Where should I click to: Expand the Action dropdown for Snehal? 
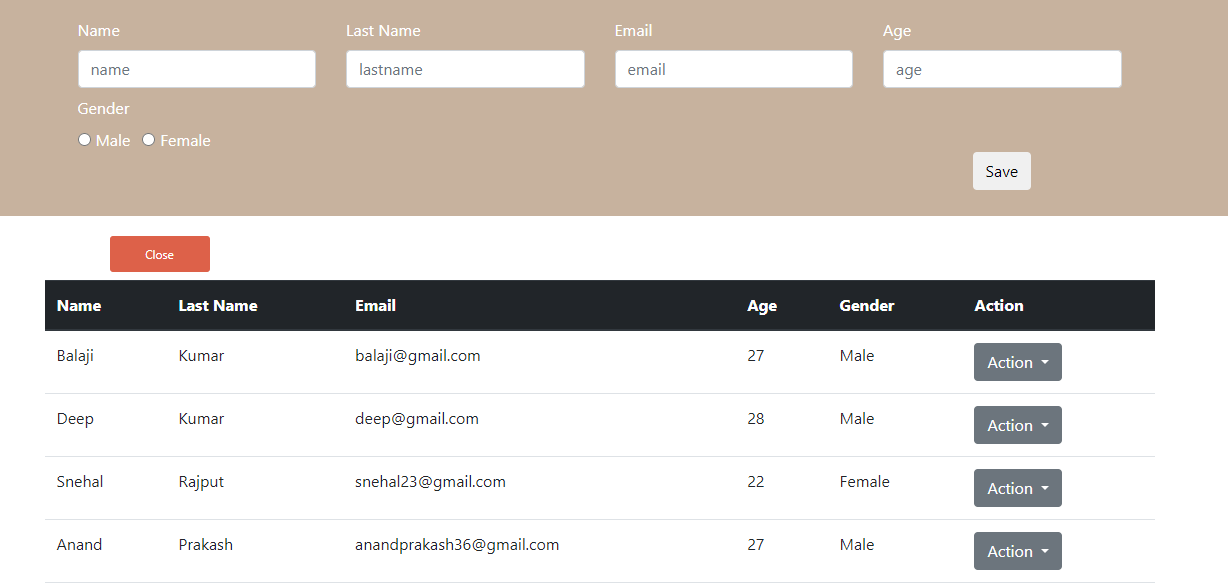(1018, 488)
